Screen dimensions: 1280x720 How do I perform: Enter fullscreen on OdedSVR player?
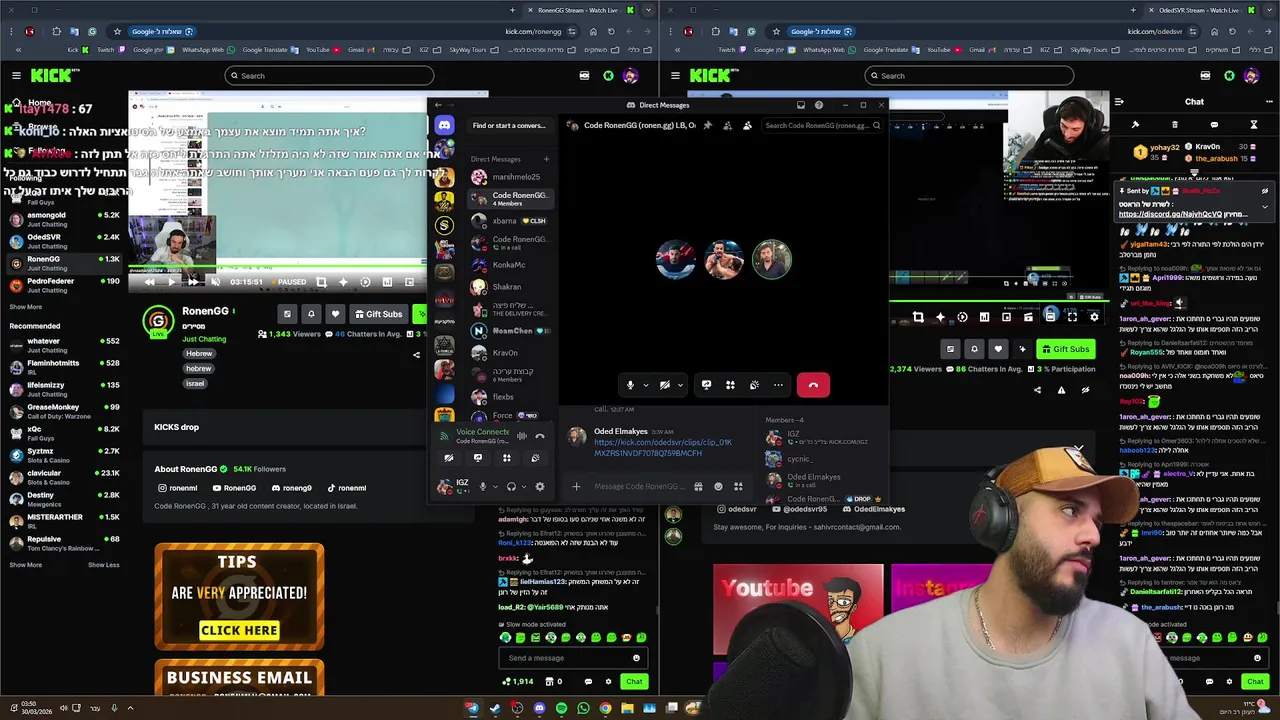(x=1072, y=317)
